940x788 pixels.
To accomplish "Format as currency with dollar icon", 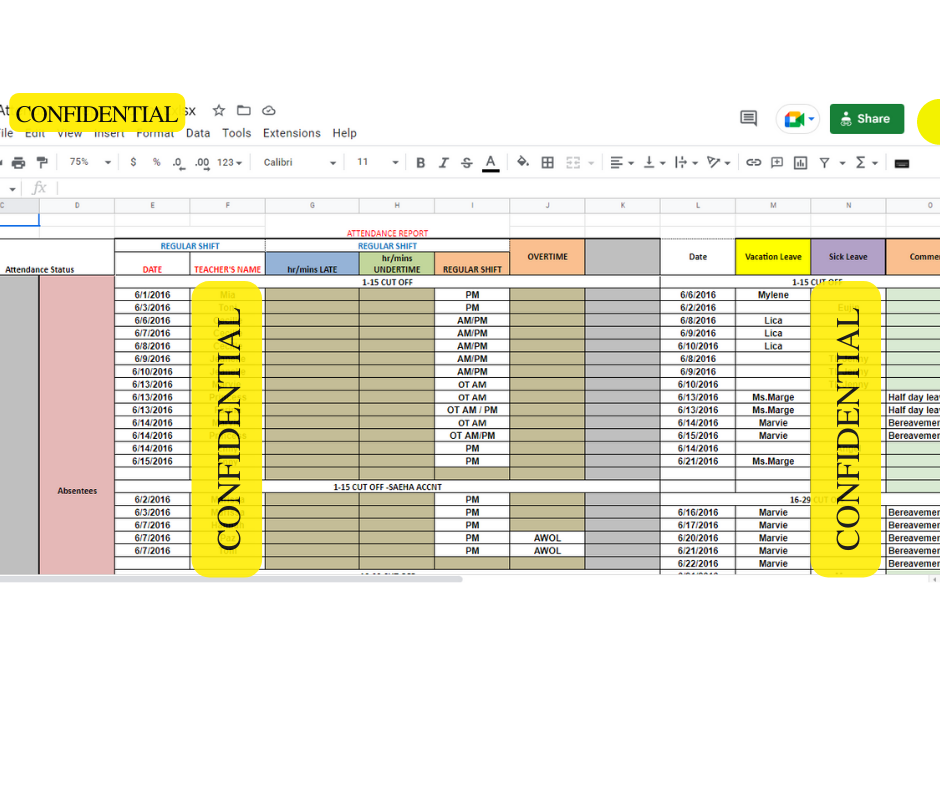I will pyautogui.click(x=133, y=163).
